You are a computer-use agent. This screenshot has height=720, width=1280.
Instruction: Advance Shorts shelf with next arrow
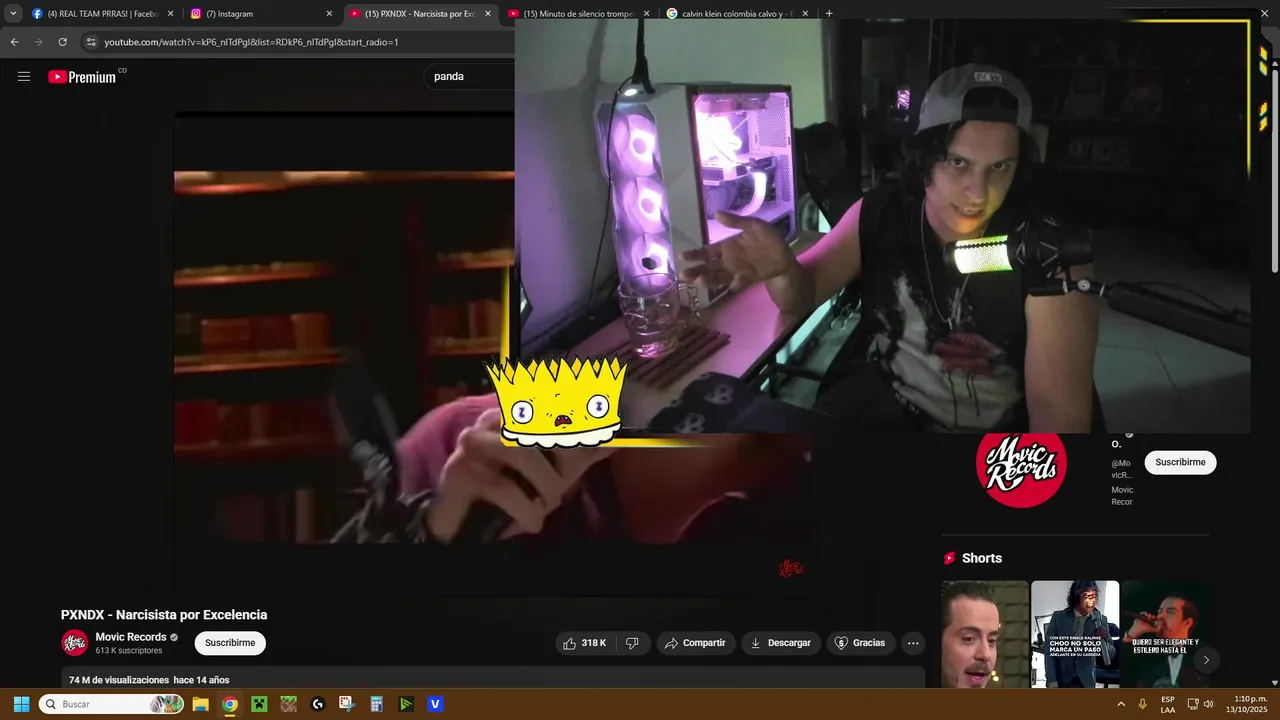1206,660
